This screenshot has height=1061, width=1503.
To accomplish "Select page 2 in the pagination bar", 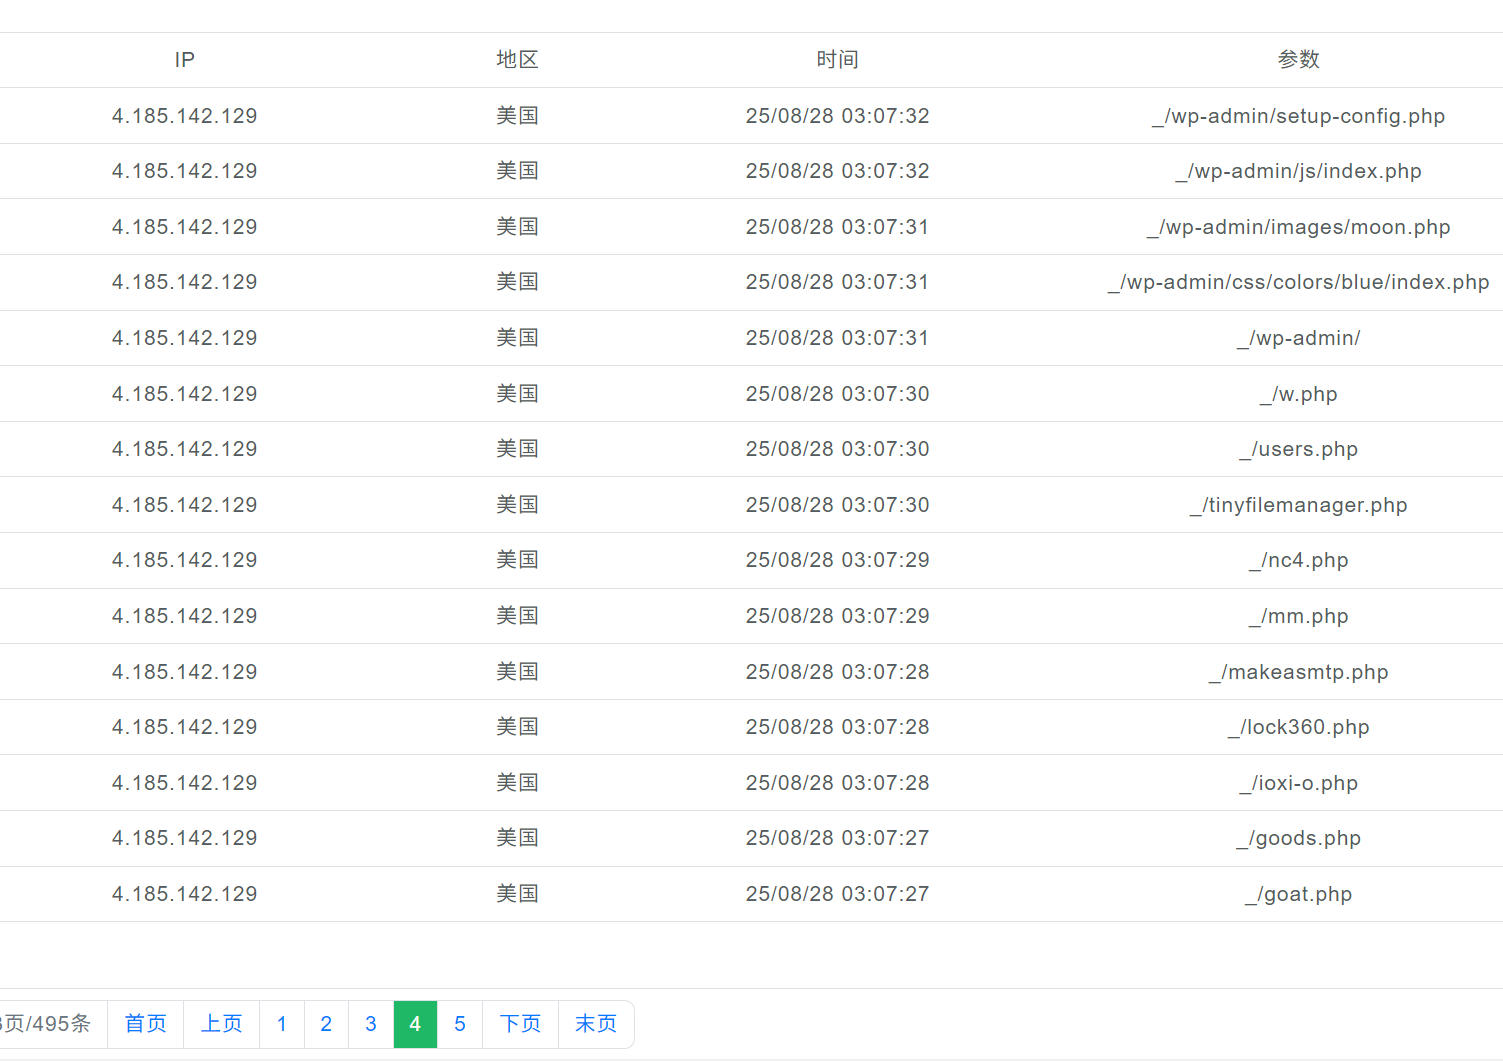I will point(326,1024).
